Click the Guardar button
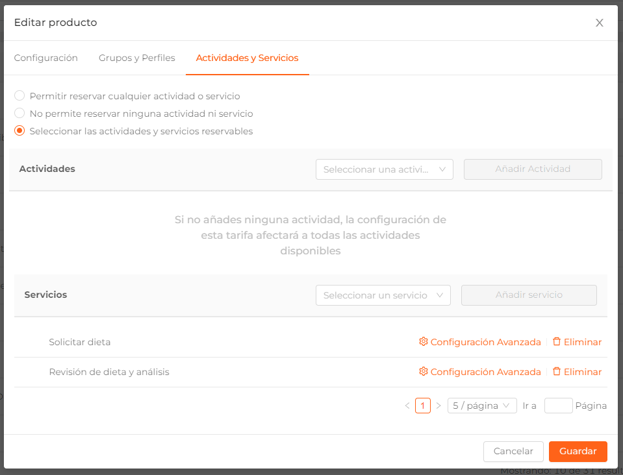 point(578,451)
